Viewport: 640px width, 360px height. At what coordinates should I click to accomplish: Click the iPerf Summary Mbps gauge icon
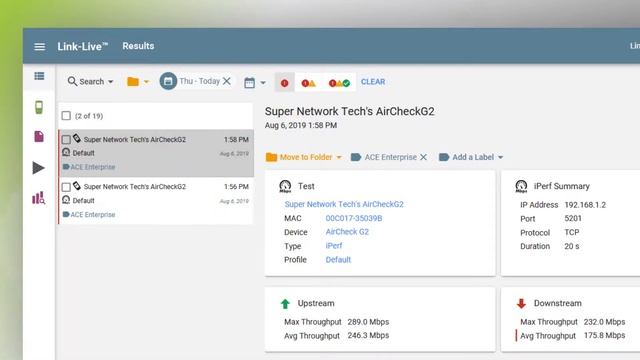coord(521,186)
